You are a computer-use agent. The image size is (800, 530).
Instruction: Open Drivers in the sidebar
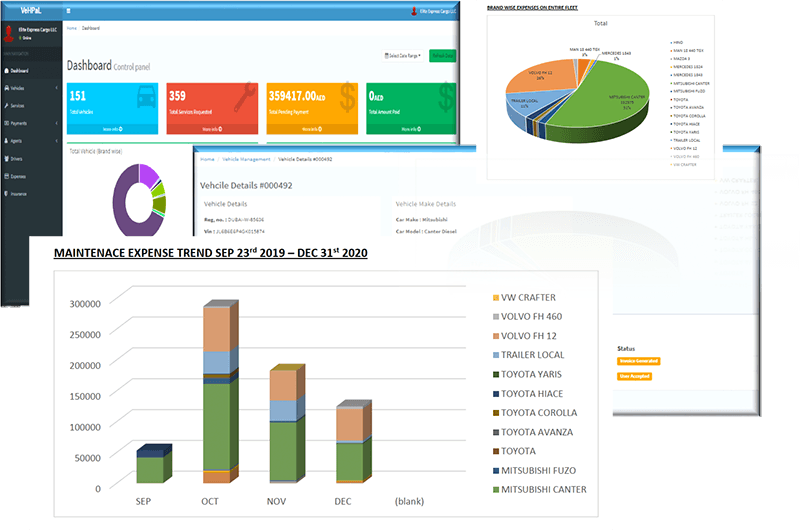(x=31, y=159)
